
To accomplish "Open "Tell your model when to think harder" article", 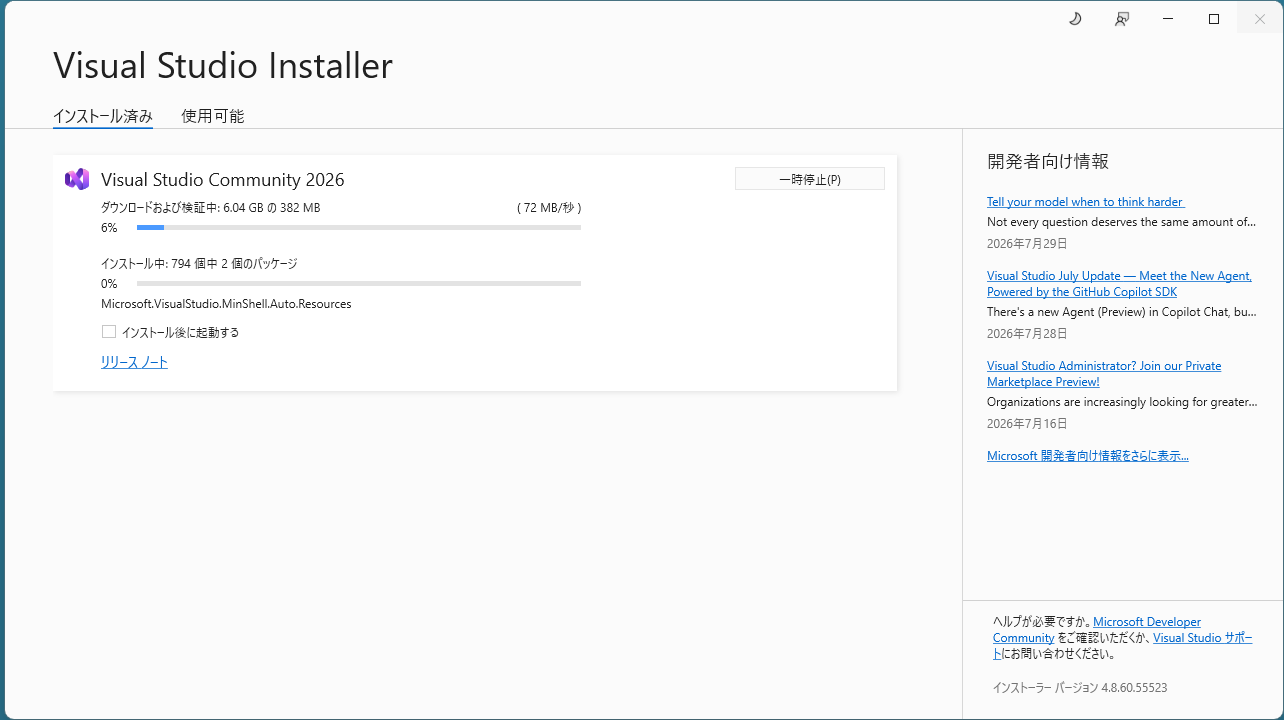I will [x=1085, y=202].
